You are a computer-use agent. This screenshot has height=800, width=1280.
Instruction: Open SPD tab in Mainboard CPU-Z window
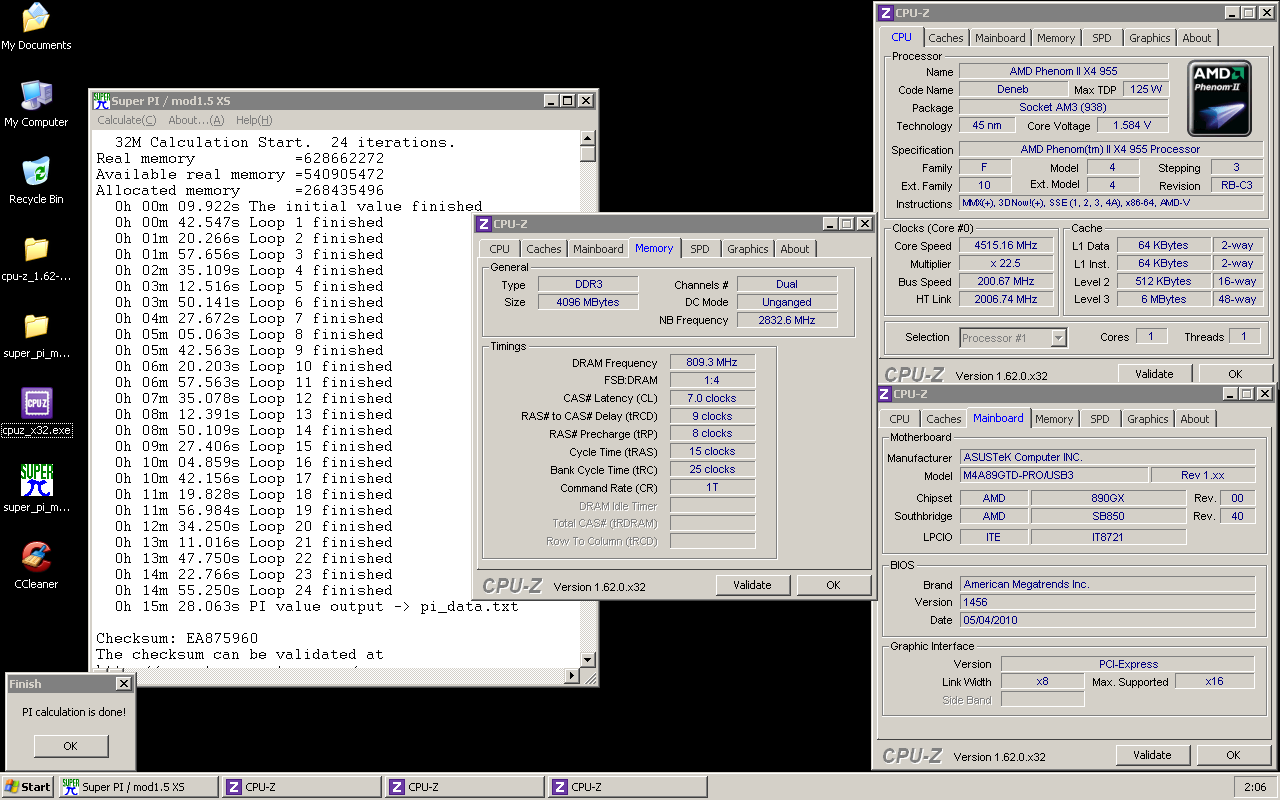(x=1100, y=419)
